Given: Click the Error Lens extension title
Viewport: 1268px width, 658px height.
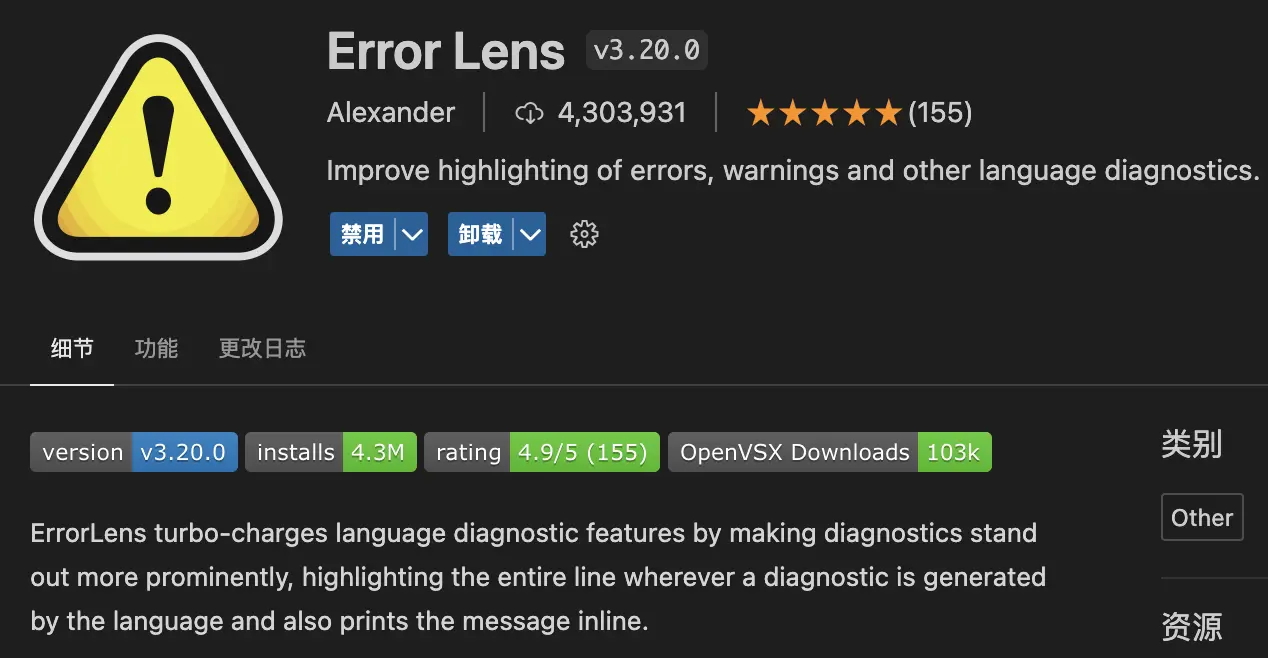Looking at the screenshot, I should pos(446,50).
